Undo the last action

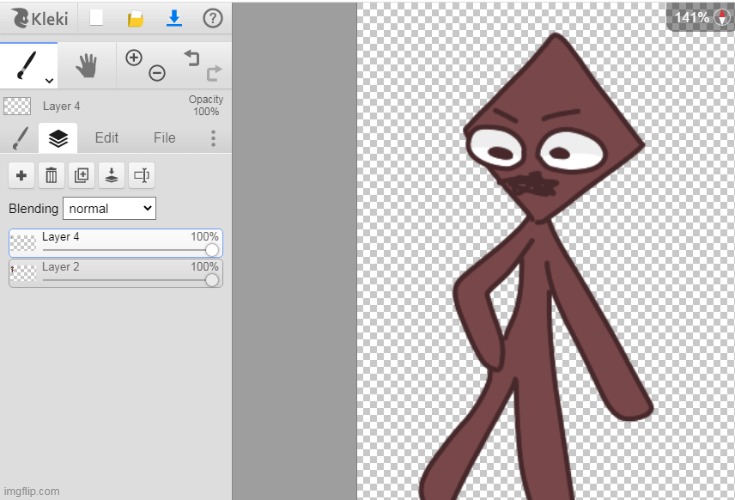point(191,58)
